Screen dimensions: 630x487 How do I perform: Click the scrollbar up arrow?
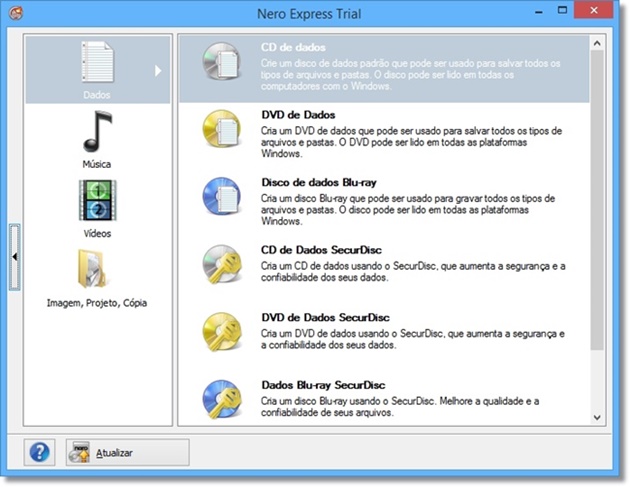[x=597, y=43]
